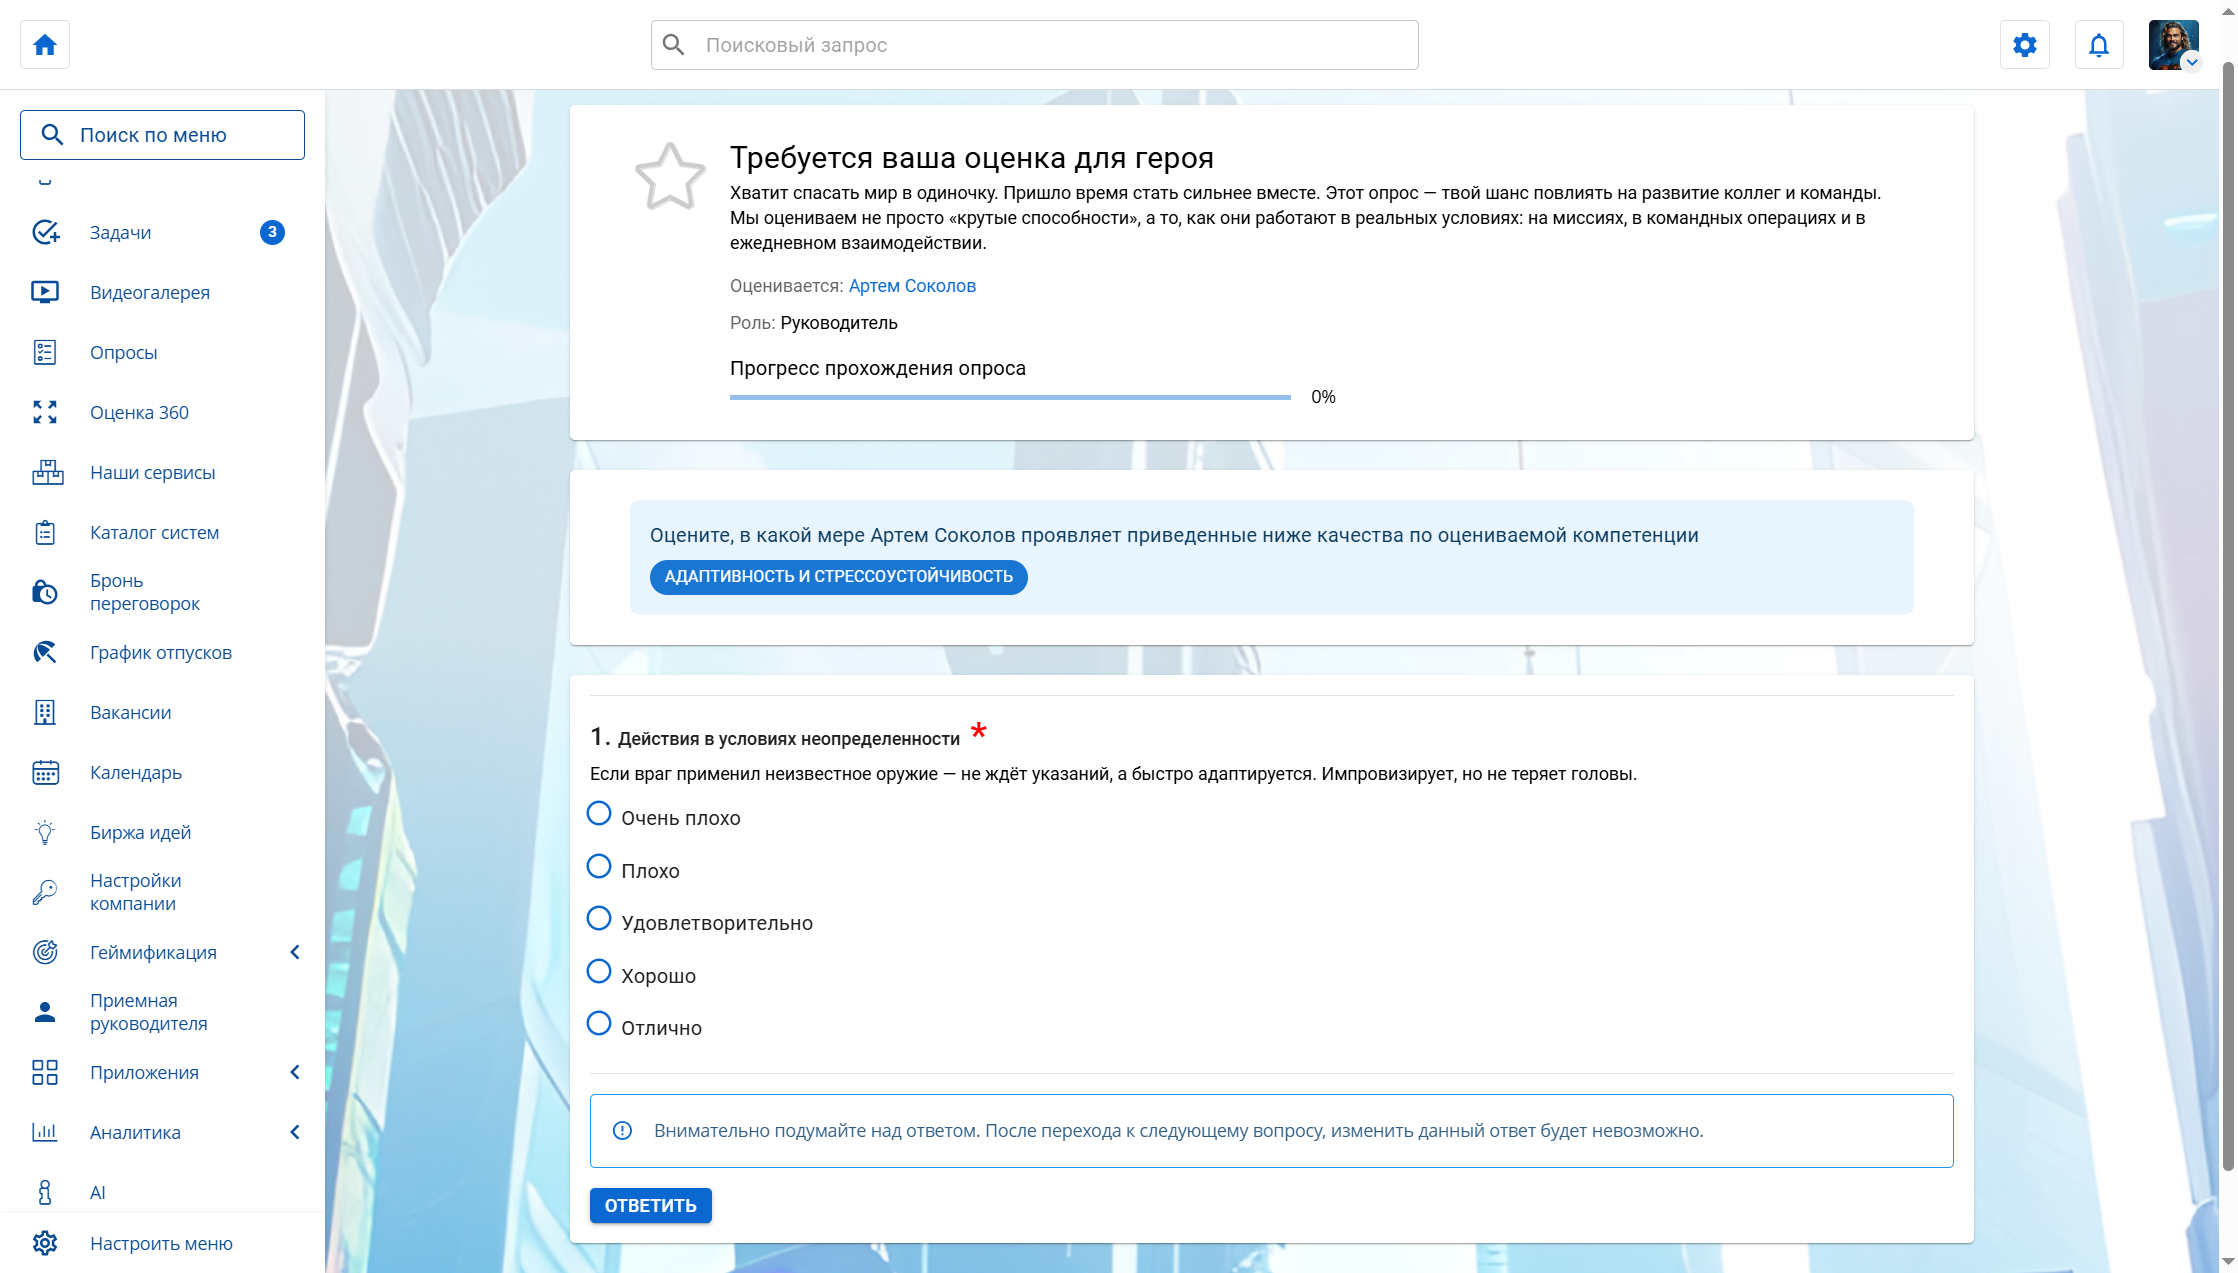This screenshot has width=2238, height=1273.
Task: Click the Оценка 360 arrows icon
Action: click(45, 412)
